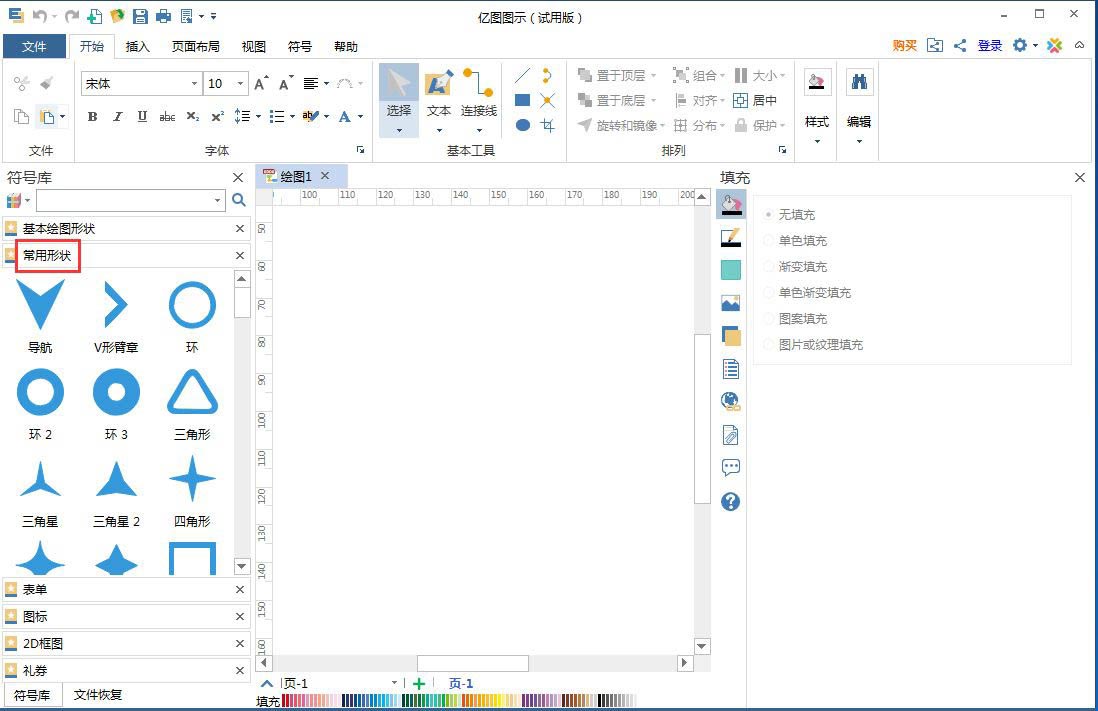Viewport: 1098px width, 711px height.
Task: Select the 无填充 (No Fill) radio button
Action: pyautogui.click(x=768, y=214)
